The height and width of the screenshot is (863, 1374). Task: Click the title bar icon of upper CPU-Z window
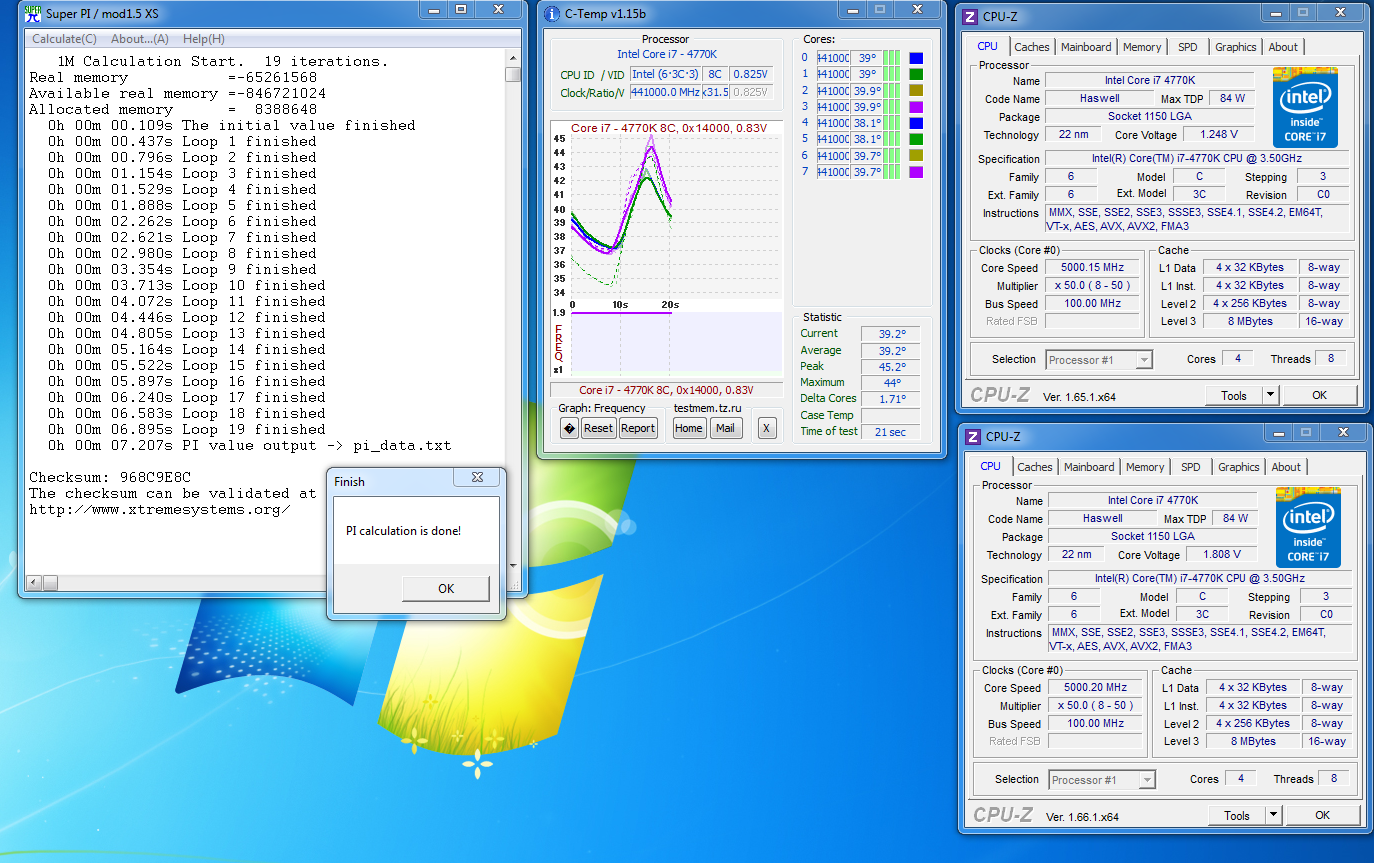pyautogui.click(x=969, y=17)
